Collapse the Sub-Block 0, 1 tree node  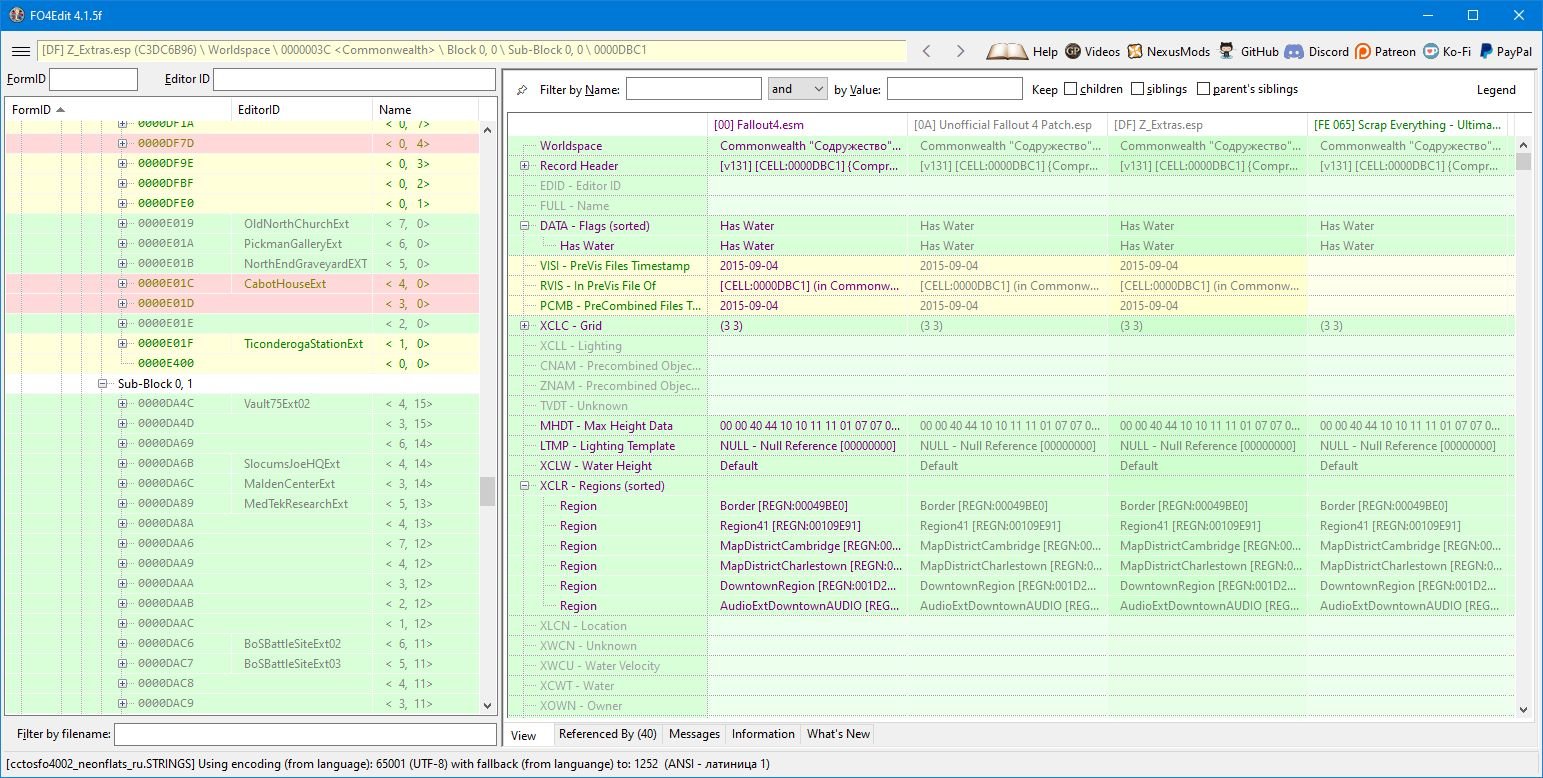[103, 384]
